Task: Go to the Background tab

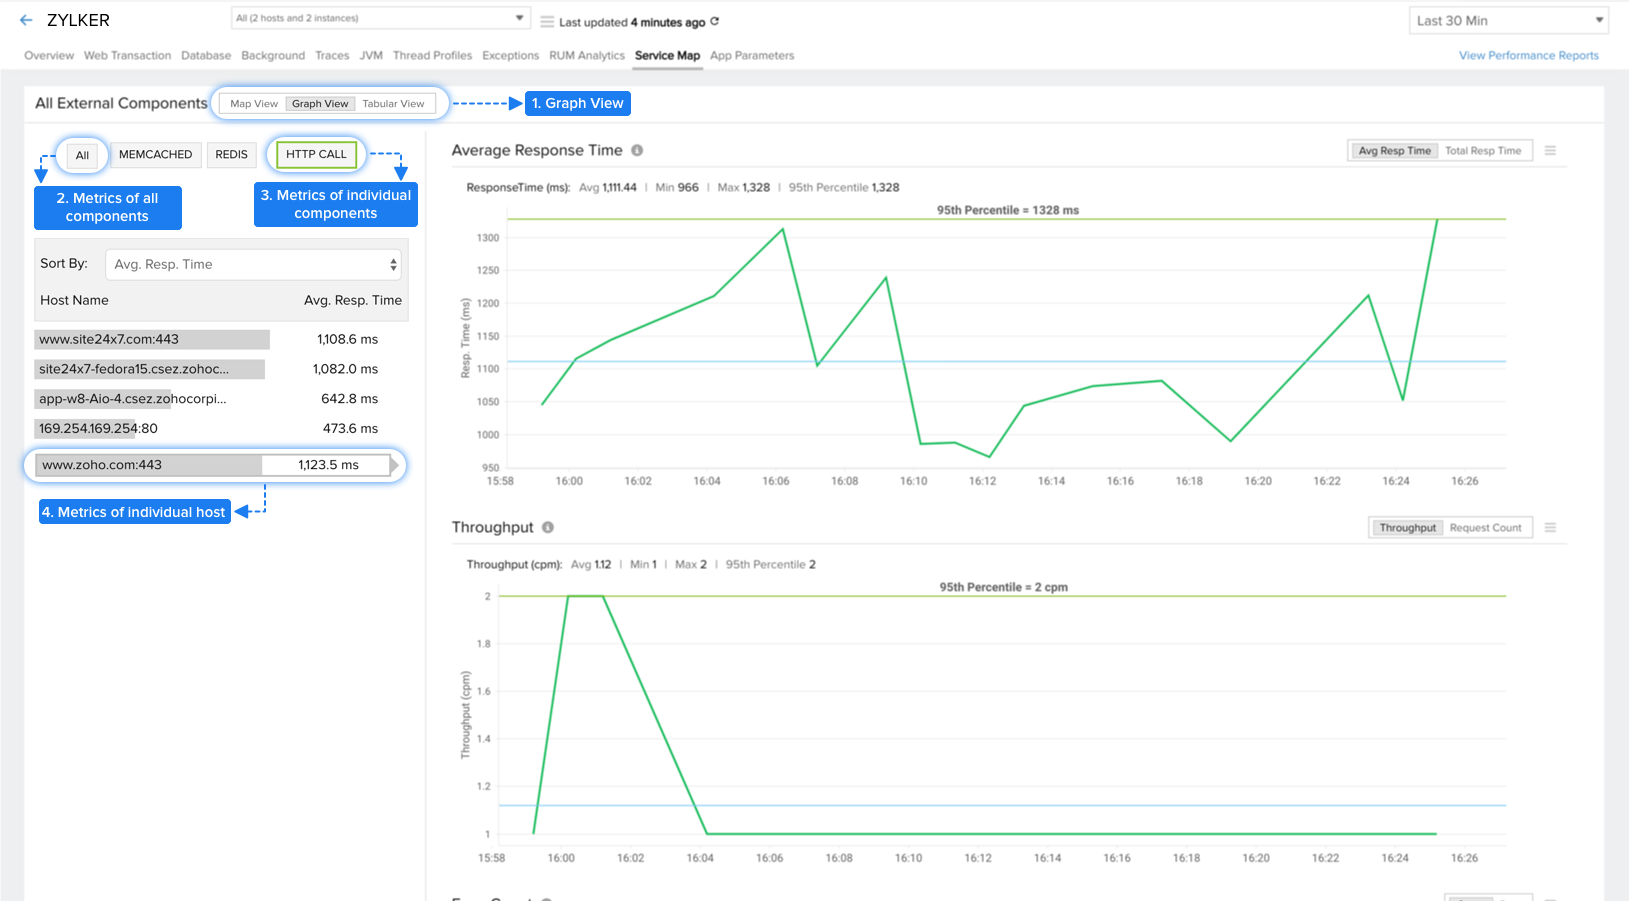Action: tap(273, 55)
